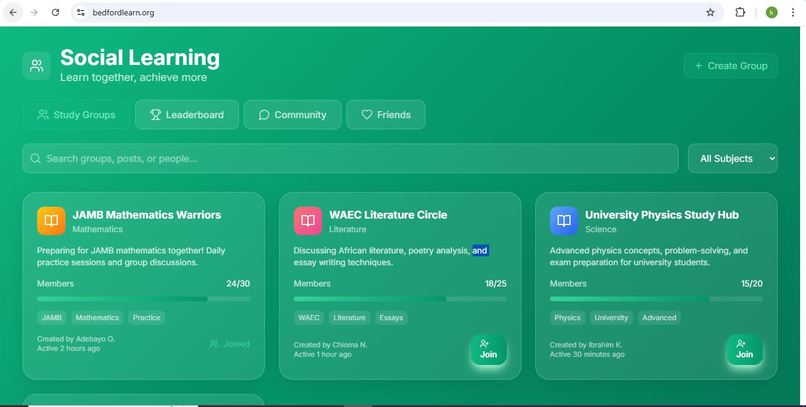Image resolution: width=806 pixels, height=407 pixels.
Task: Click "Active 30 minutes ago" text
Action: coord(587,355)
